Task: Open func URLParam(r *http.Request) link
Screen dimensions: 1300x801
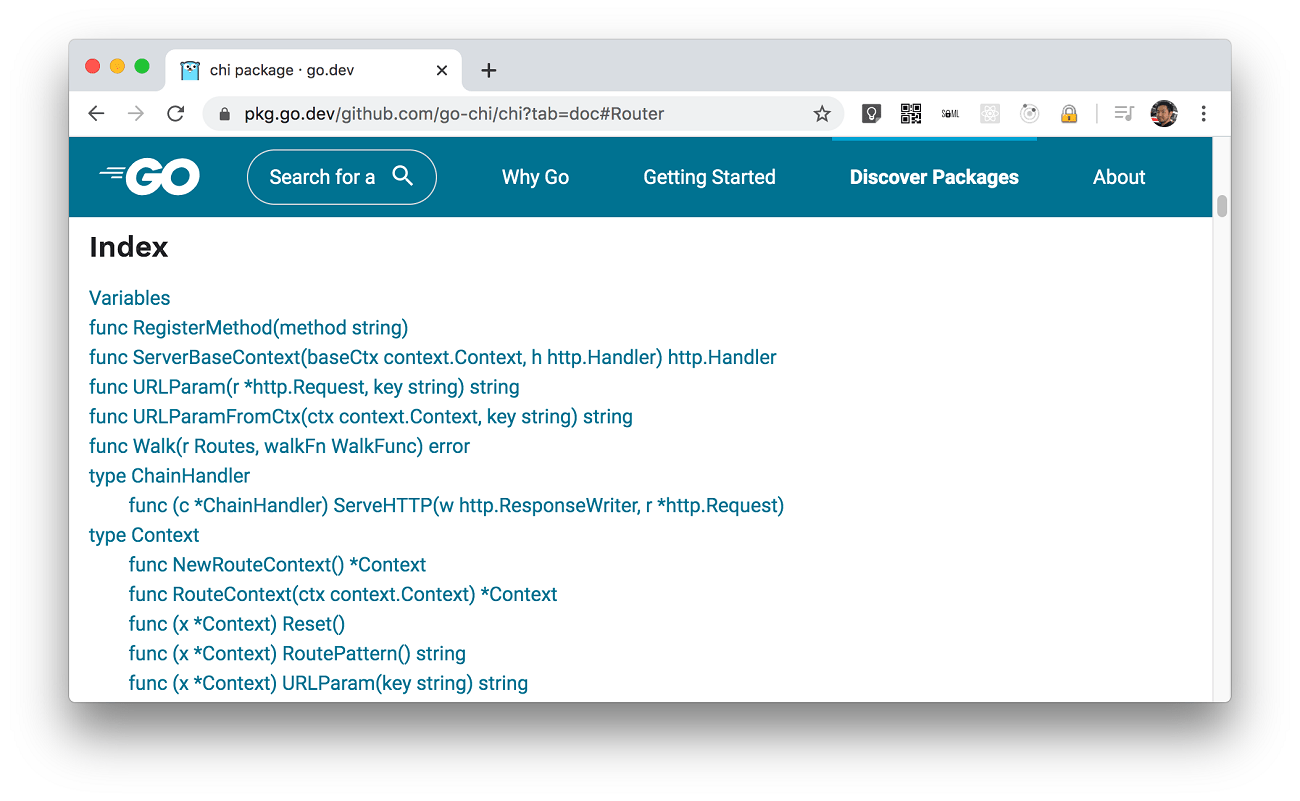Action: 304,387
